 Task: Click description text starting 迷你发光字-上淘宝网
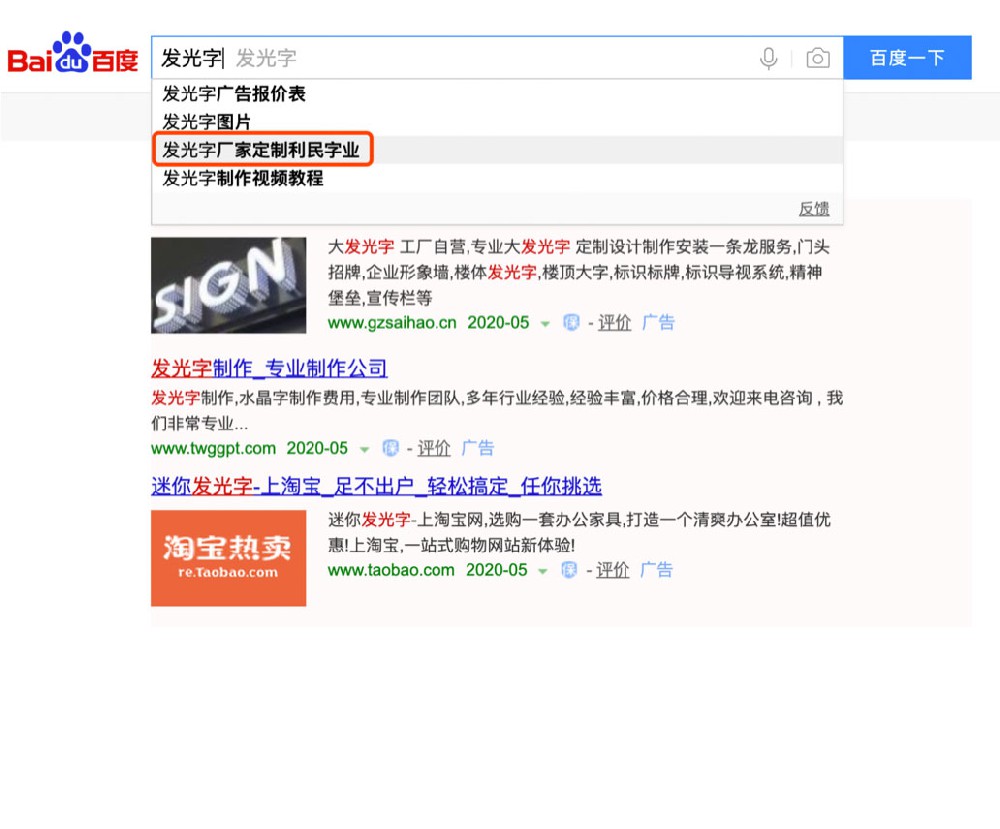coord(579,532)
